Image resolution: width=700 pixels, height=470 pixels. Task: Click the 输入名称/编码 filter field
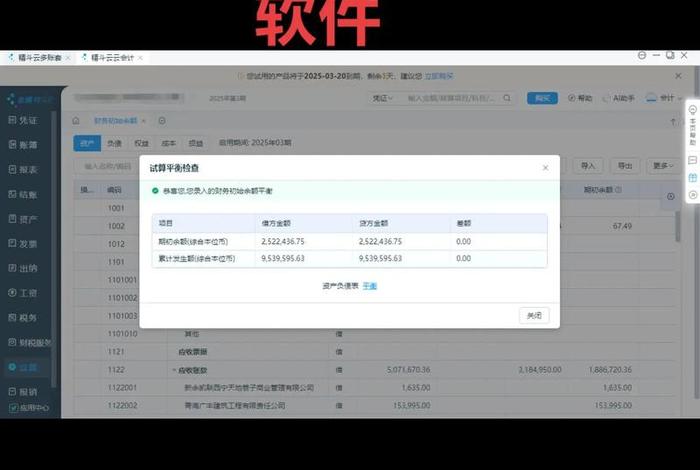click(x=108, y=166)
